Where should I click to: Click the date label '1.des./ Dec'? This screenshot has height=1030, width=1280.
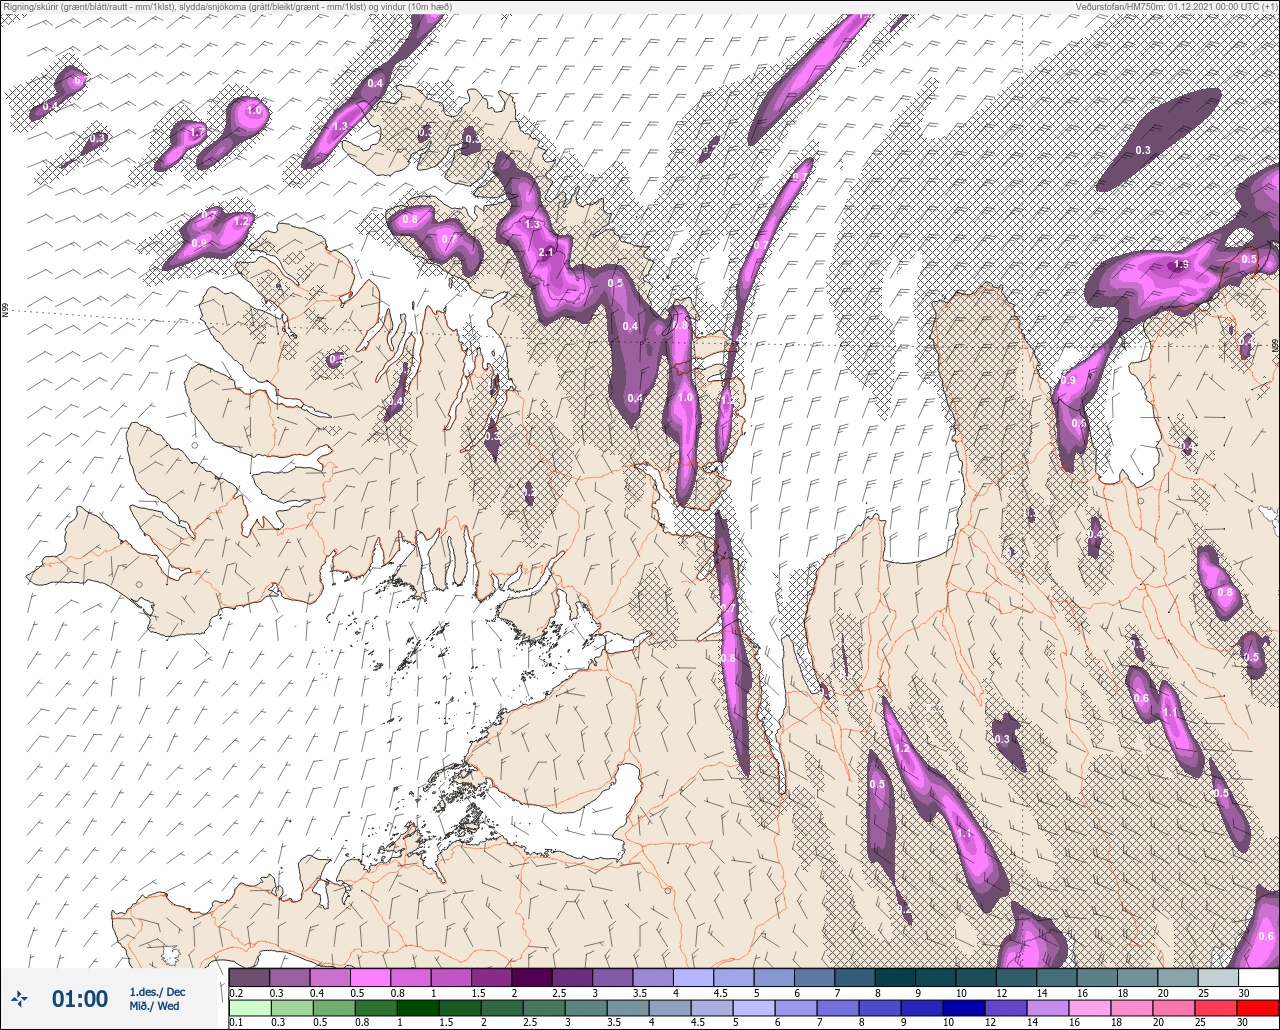[157, 991]
